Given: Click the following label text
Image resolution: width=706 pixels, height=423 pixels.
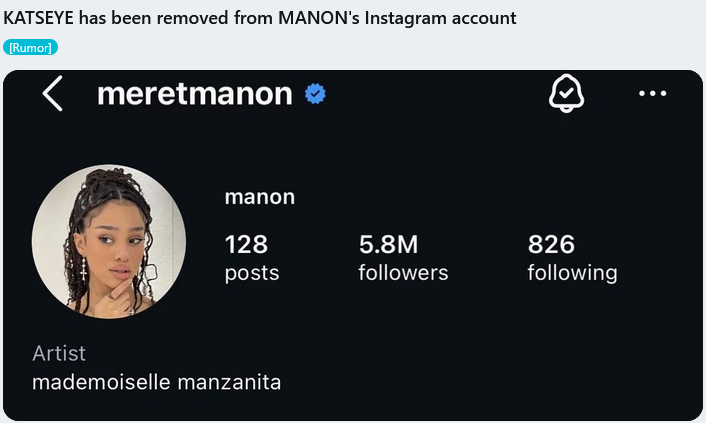Looking at the screenshot, I should click(572, 273).
